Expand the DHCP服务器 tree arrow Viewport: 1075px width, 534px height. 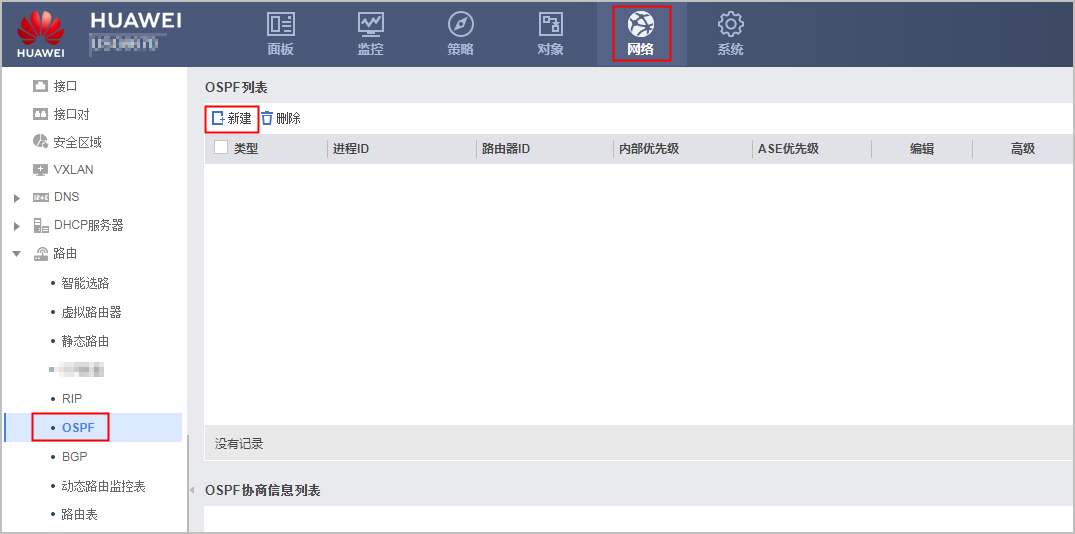click(x=16, y=226)
